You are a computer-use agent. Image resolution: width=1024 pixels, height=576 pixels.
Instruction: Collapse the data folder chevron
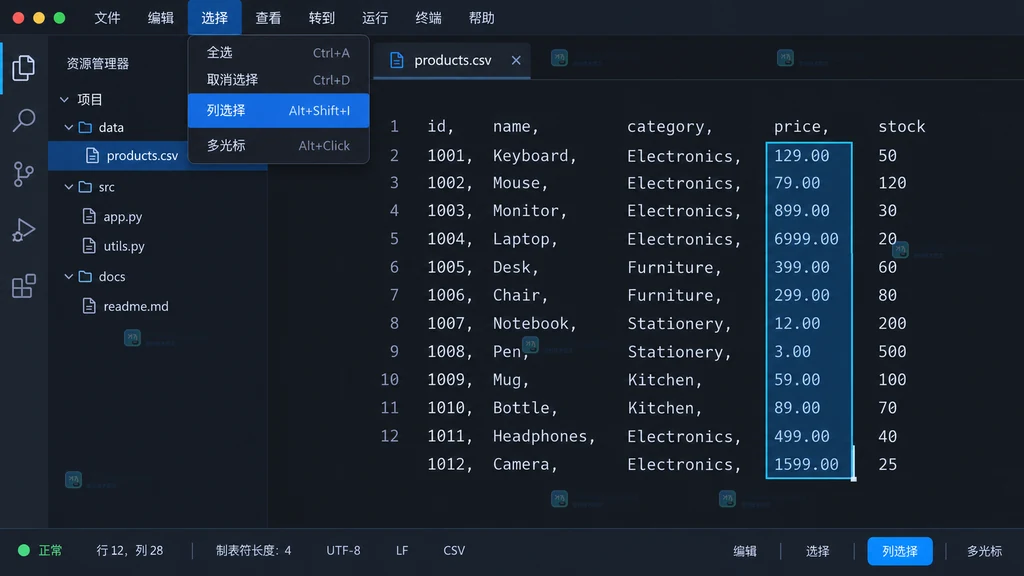click(x=69, y=127)
